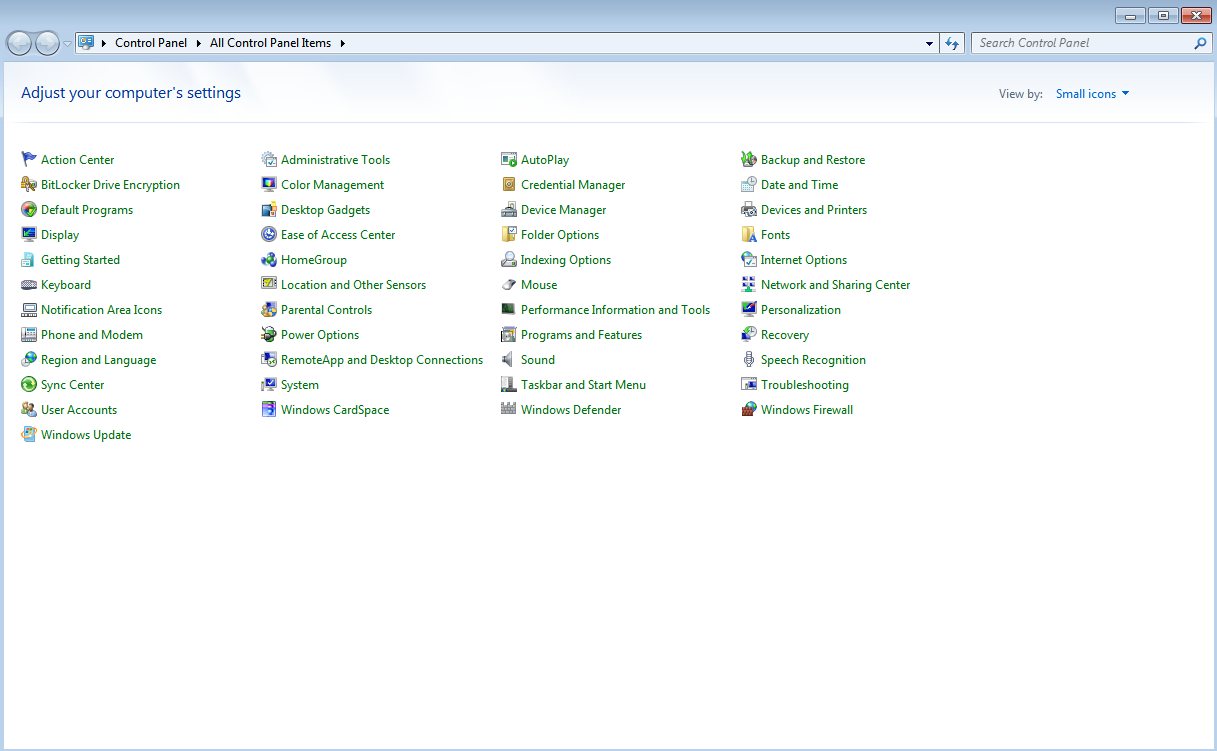Open the Getting Started link
The image size is (1217, 751).
[x=80, y=259]
